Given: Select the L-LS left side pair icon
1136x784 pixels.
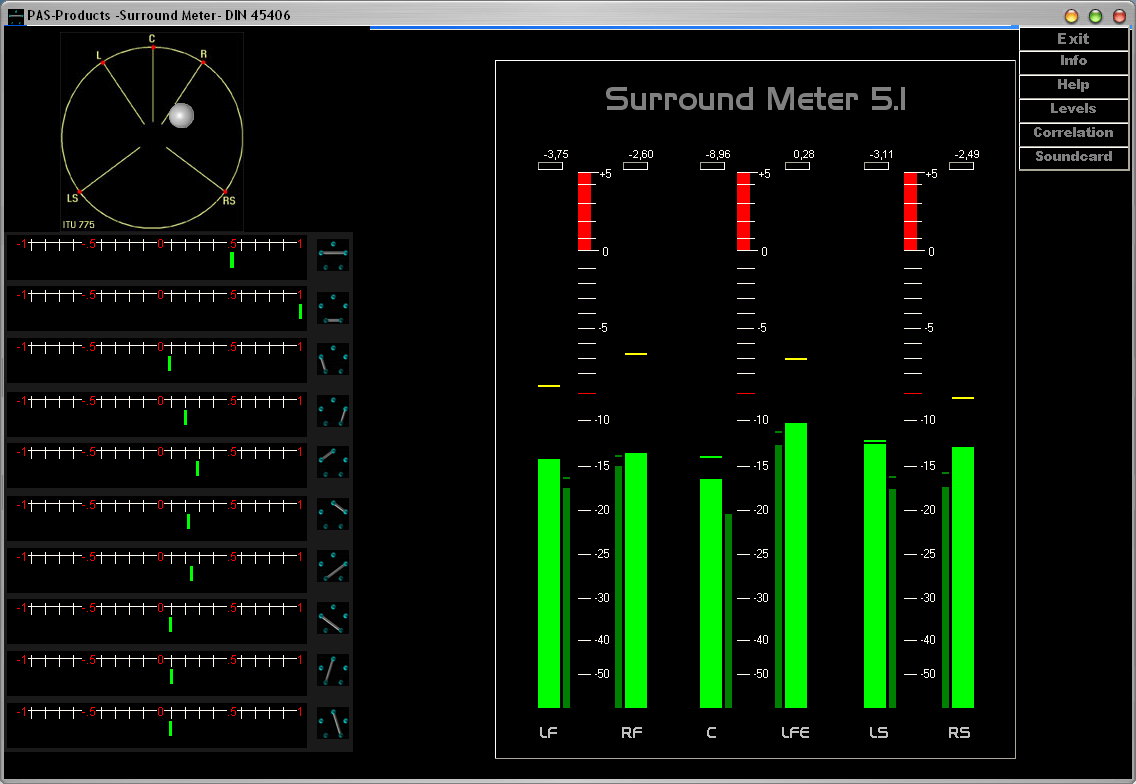Looking at the screenshot, I should pos(333,359).
